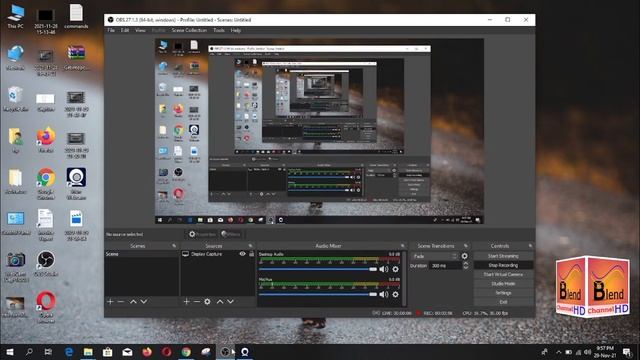
Task: Open the OBS Studio desktop shortcut
Action: tap(46, 264)
